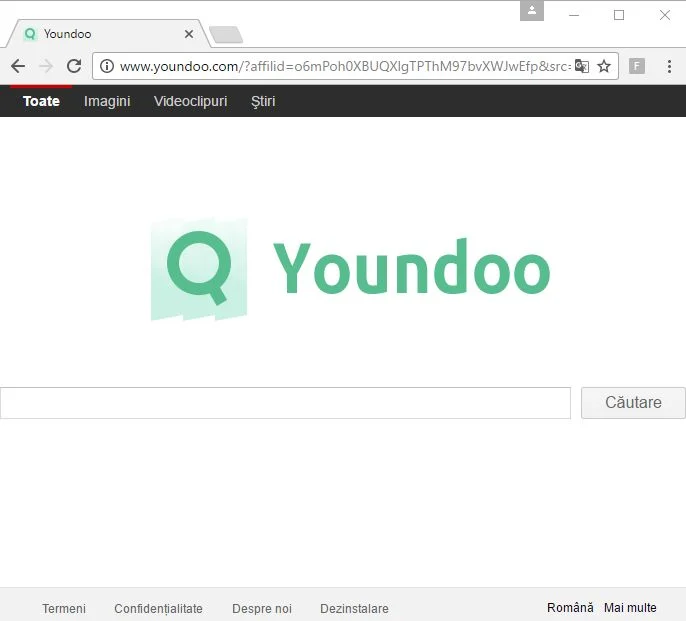686x621 pixels.
Task: Switch to Videoclipuri search
Action: click(190, 101)
